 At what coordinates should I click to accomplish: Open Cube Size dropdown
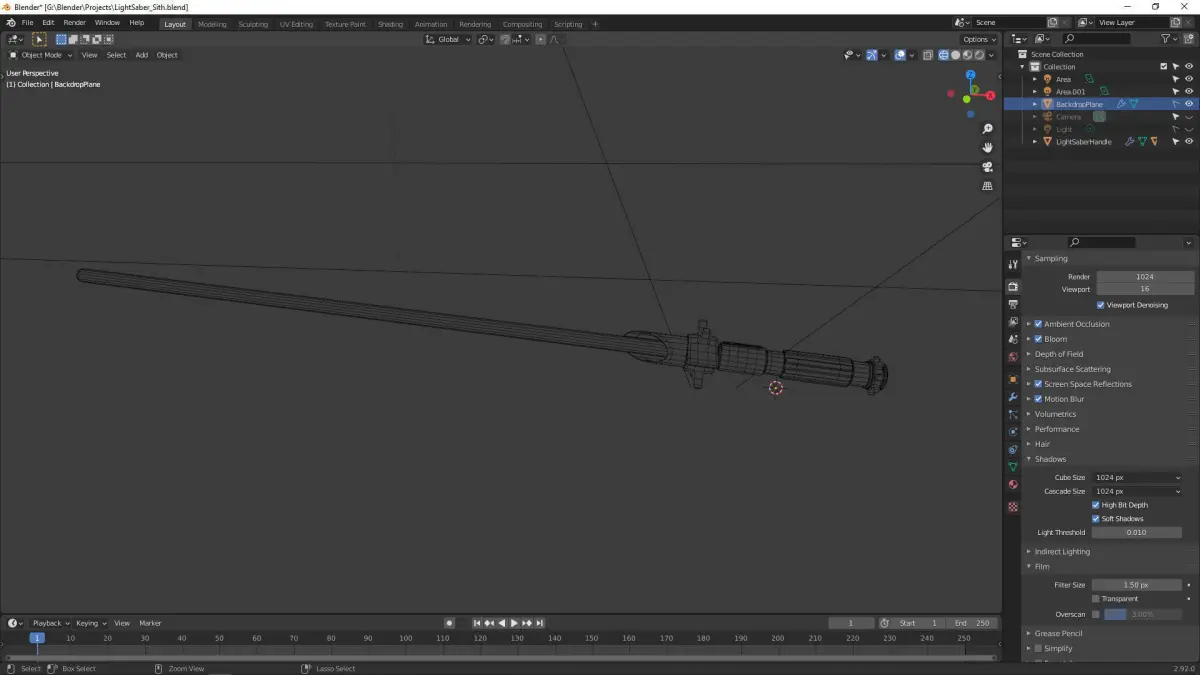coord(1137,478)
